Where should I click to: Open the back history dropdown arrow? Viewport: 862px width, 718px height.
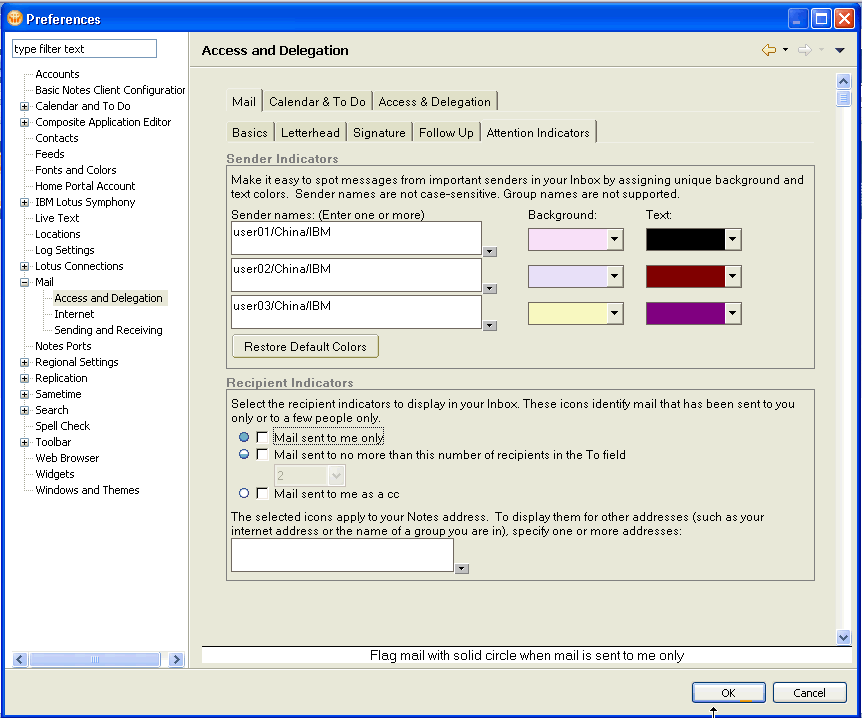coord(785,50)
